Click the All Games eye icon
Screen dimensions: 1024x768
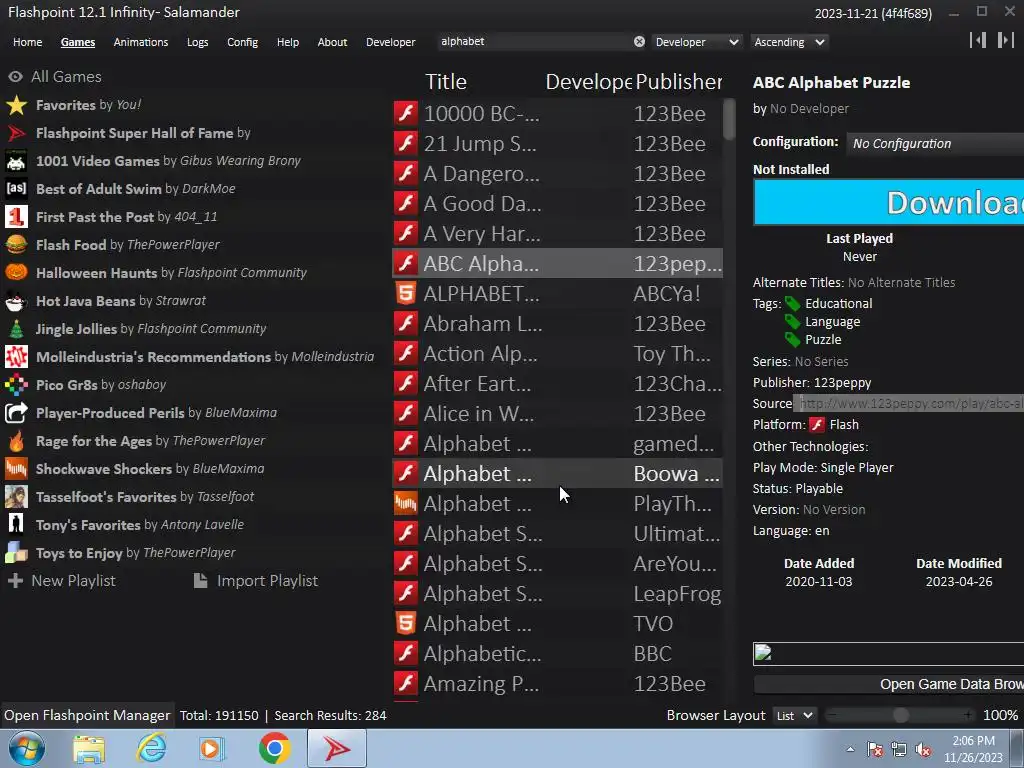click(x=16, y=77)
